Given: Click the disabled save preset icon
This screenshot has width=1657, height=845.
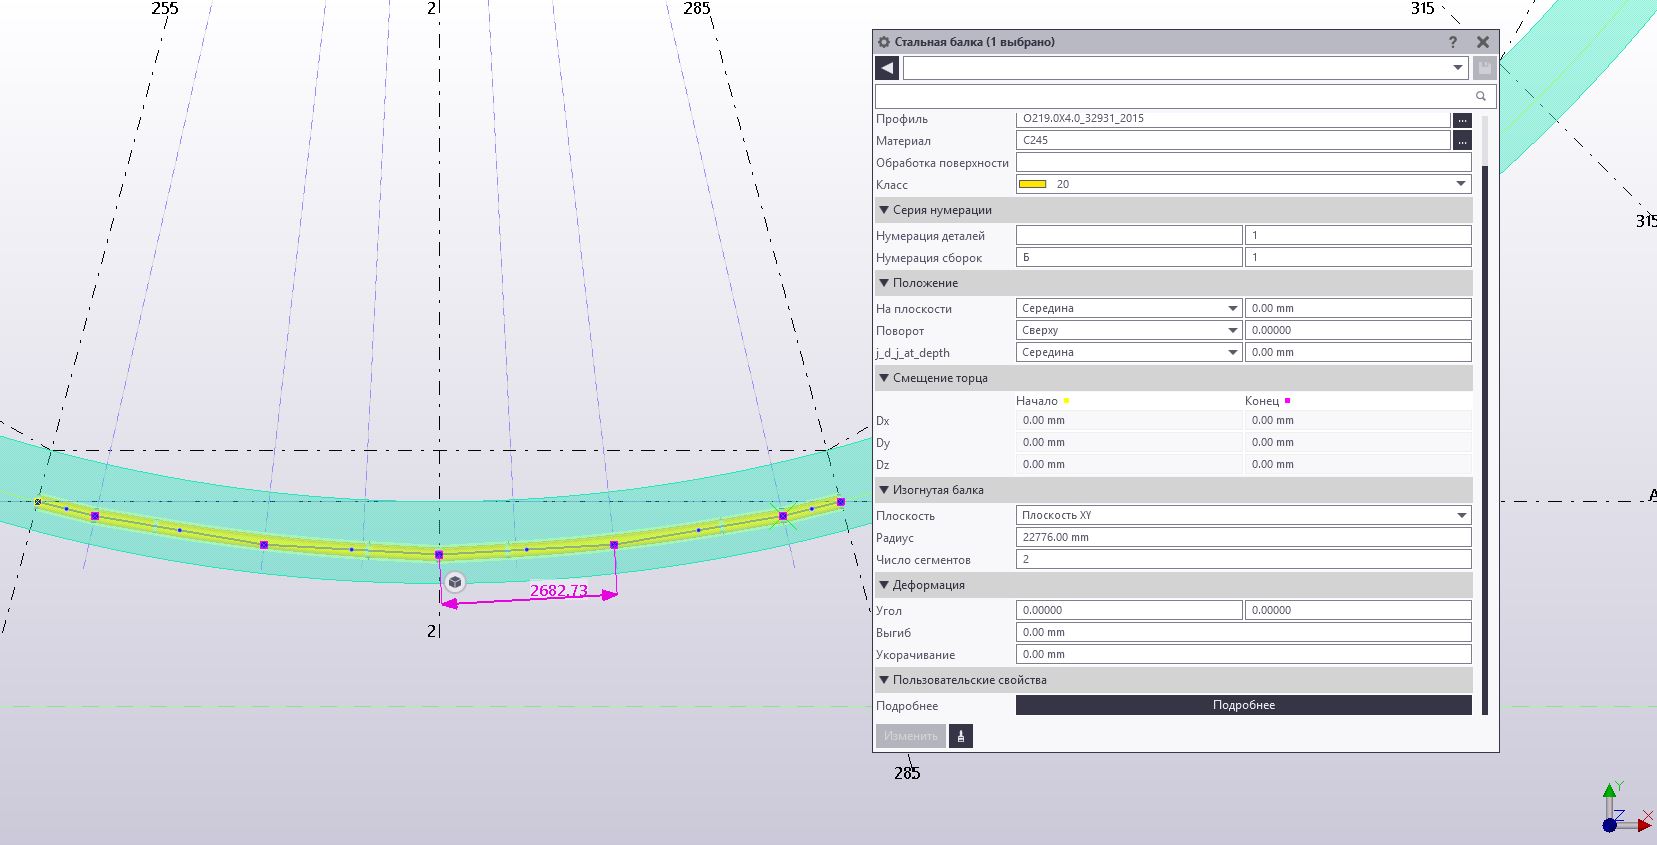Looking at the screenshot, I should [x=1485, y=68].
